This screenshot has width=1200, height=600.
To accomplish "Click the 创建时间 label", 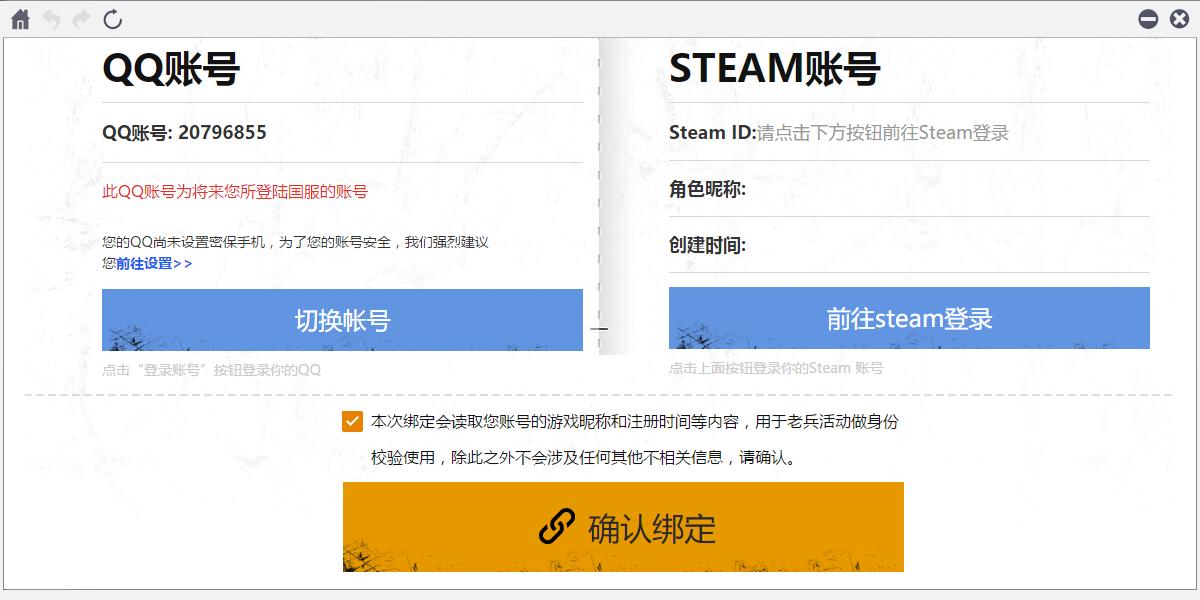I will pos(708,245).
